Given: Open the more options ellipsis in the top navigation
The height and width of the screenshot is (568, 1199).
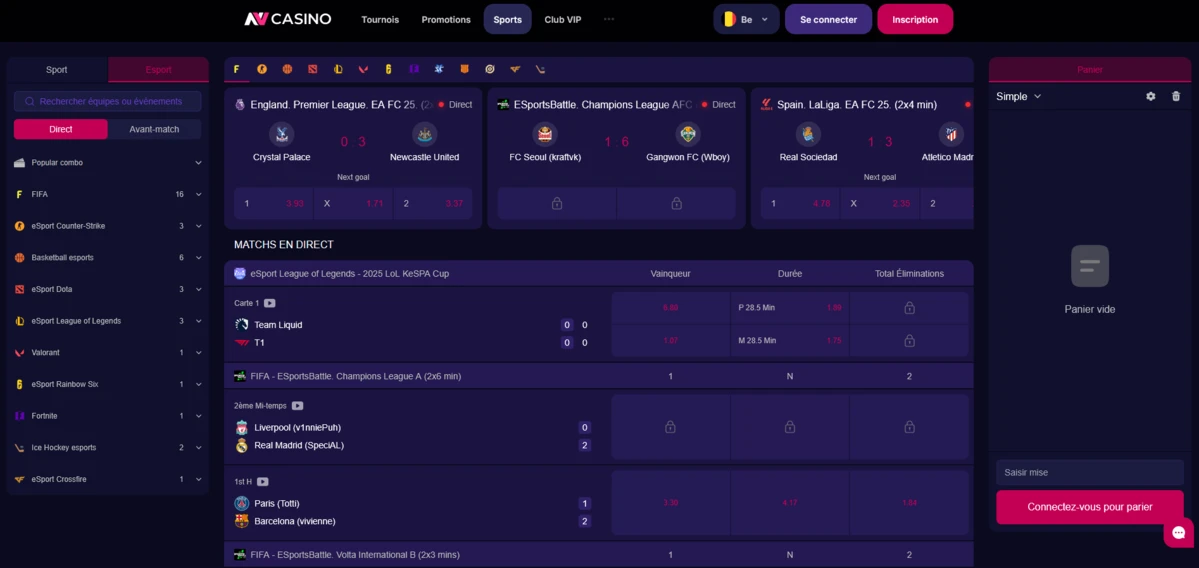Looking at the screenshot, I should tap(609, 19).
